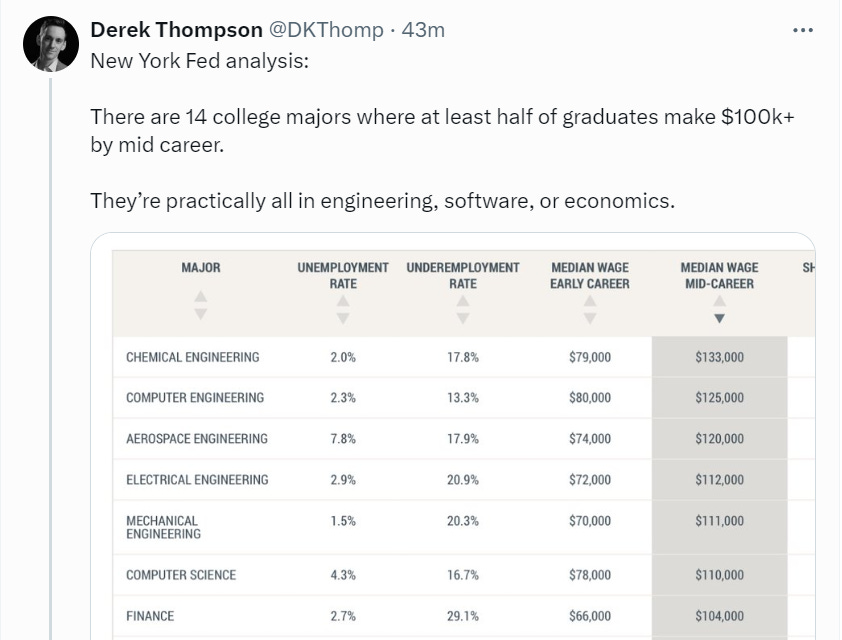Click the Major column header label
Image resolution: width=842 pixels, height=640 pixels.
click(200, 268)
